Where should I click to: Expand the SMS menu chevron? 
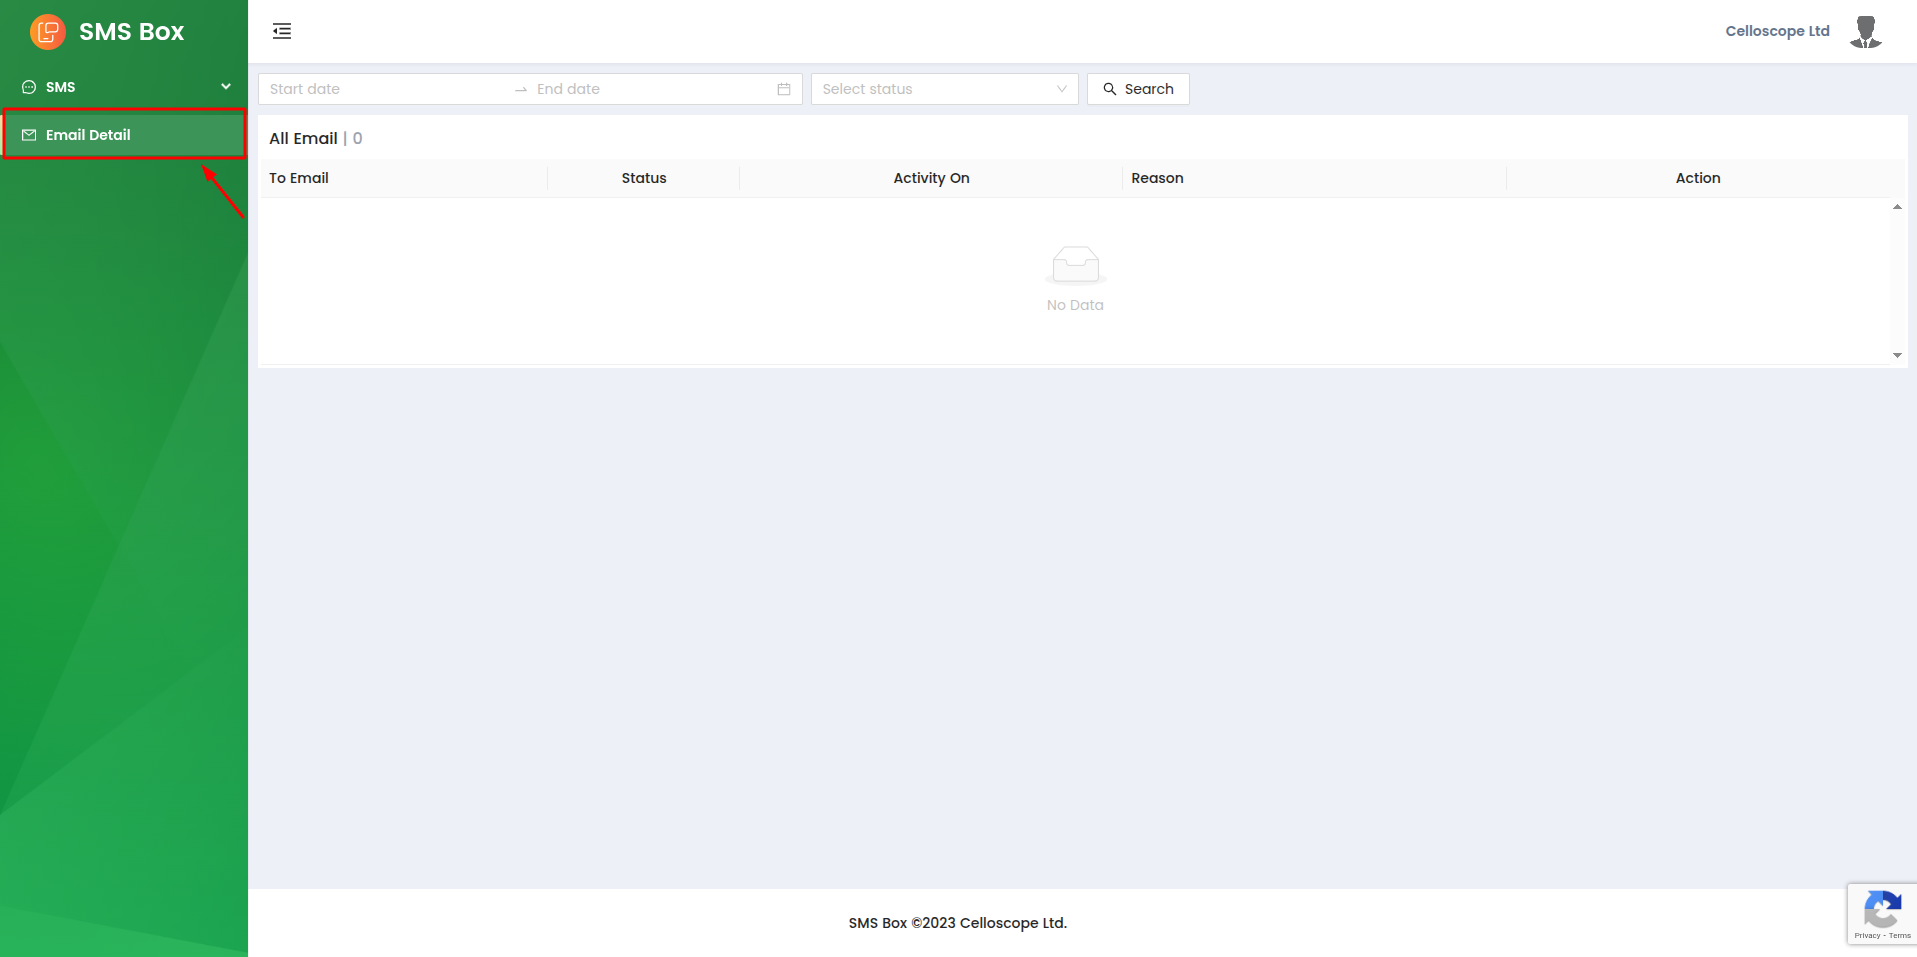pos(226,87)
